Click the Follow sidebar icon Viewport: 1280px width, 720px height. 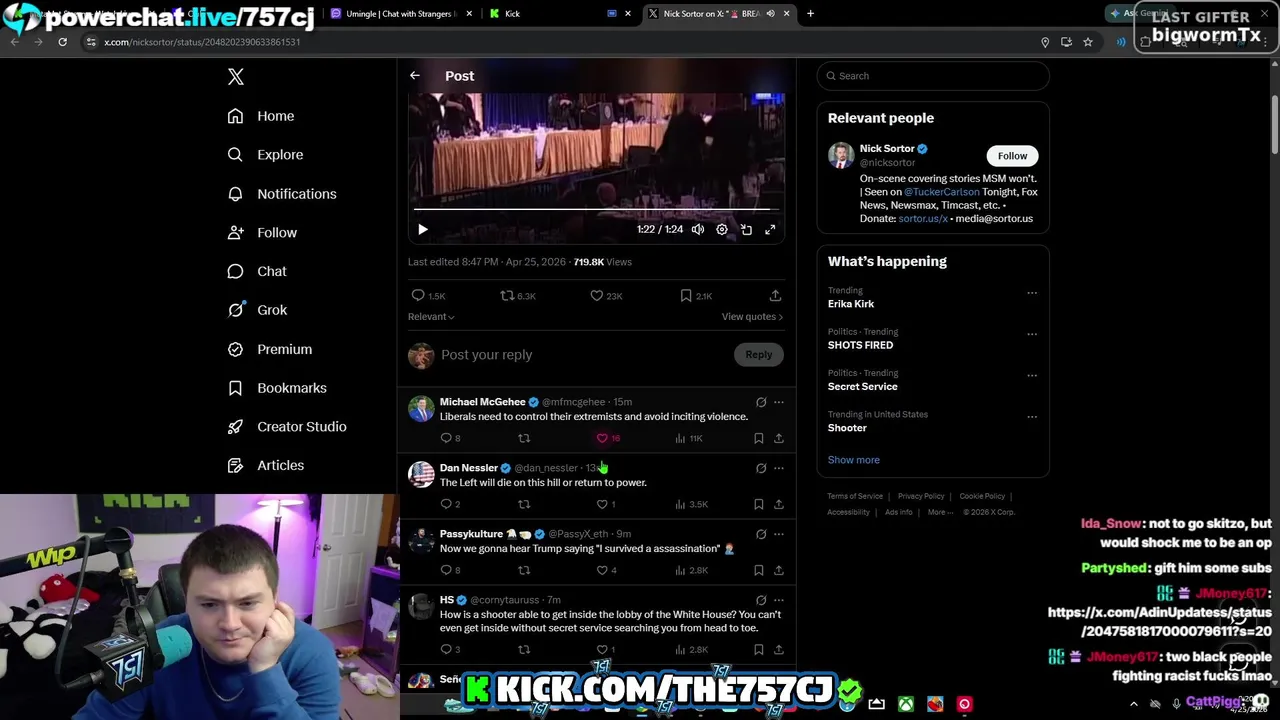235,232
